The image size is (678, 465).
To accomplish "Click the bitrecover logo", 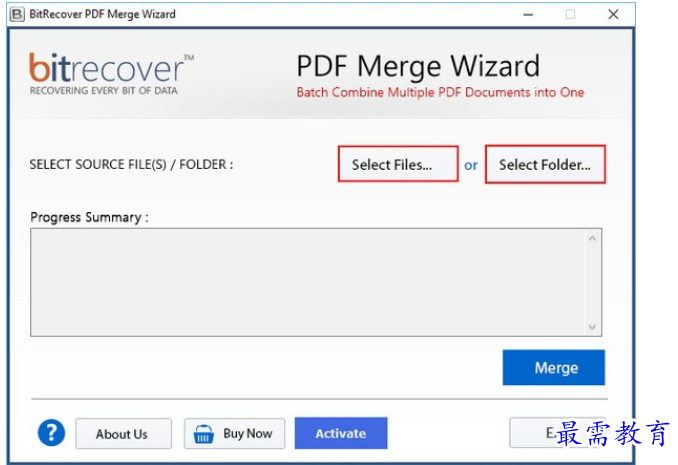I will coord(111,74).
